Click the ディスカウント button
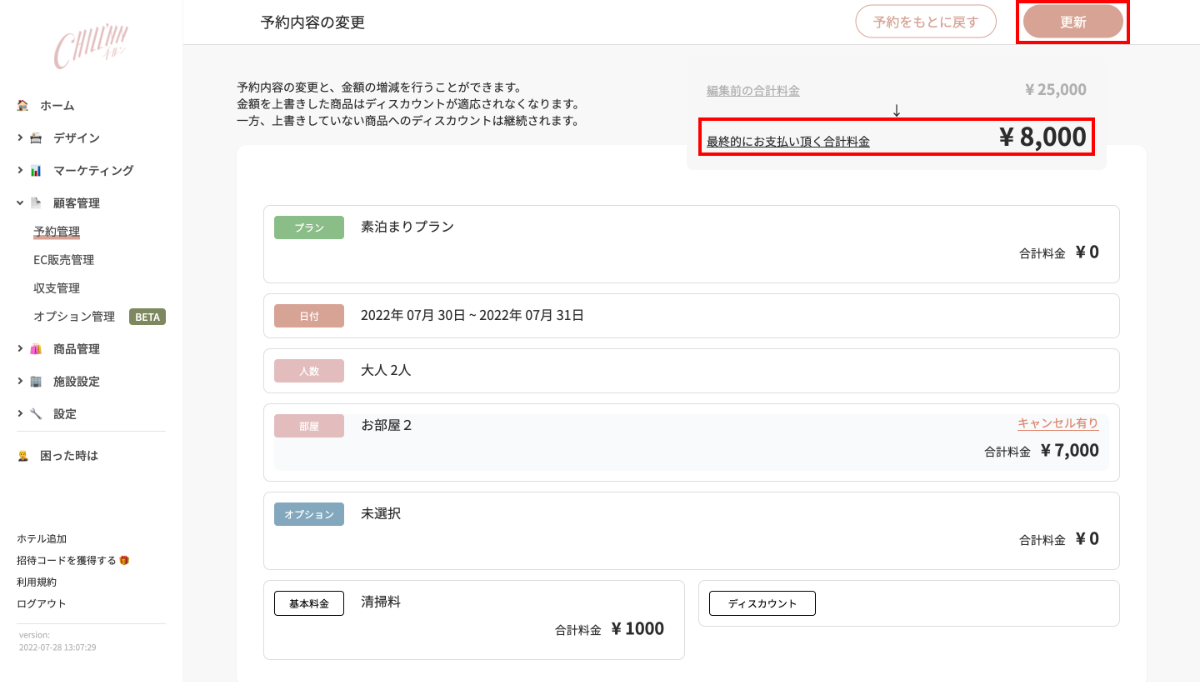Image resolution: width=1200 pixels, height=682 pixels. pyautogui.click(x=762, y=604)
